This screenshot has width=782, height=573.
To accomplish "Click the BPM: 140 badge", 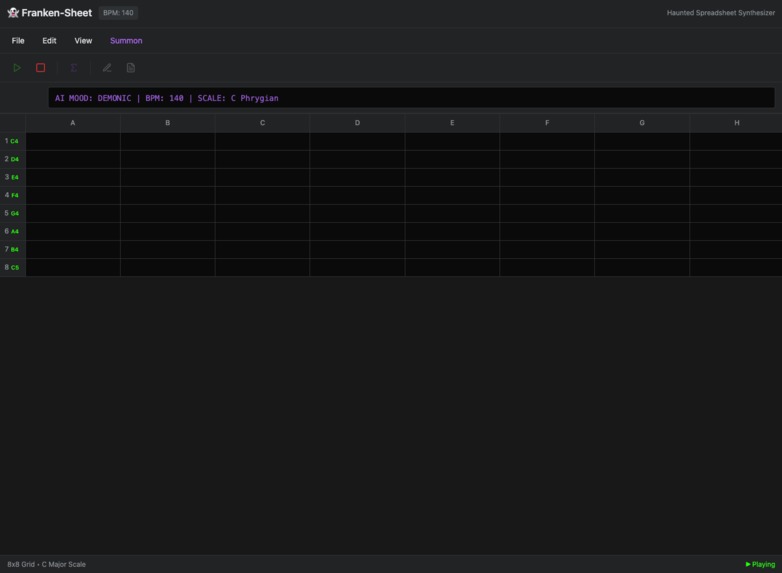I will click(x=118, y=13).
